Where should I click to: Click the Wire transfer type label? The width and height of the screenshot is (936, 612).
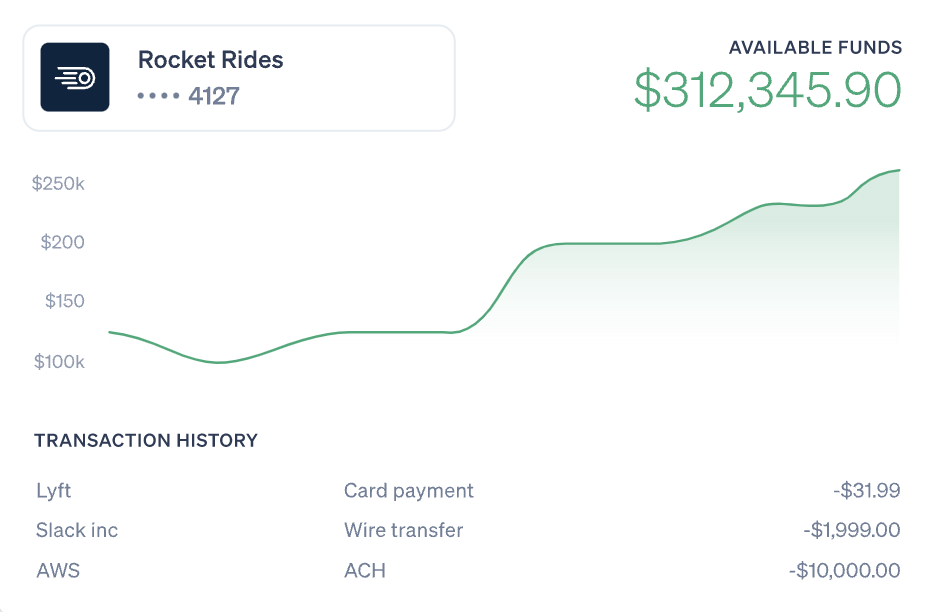[403, 531]
